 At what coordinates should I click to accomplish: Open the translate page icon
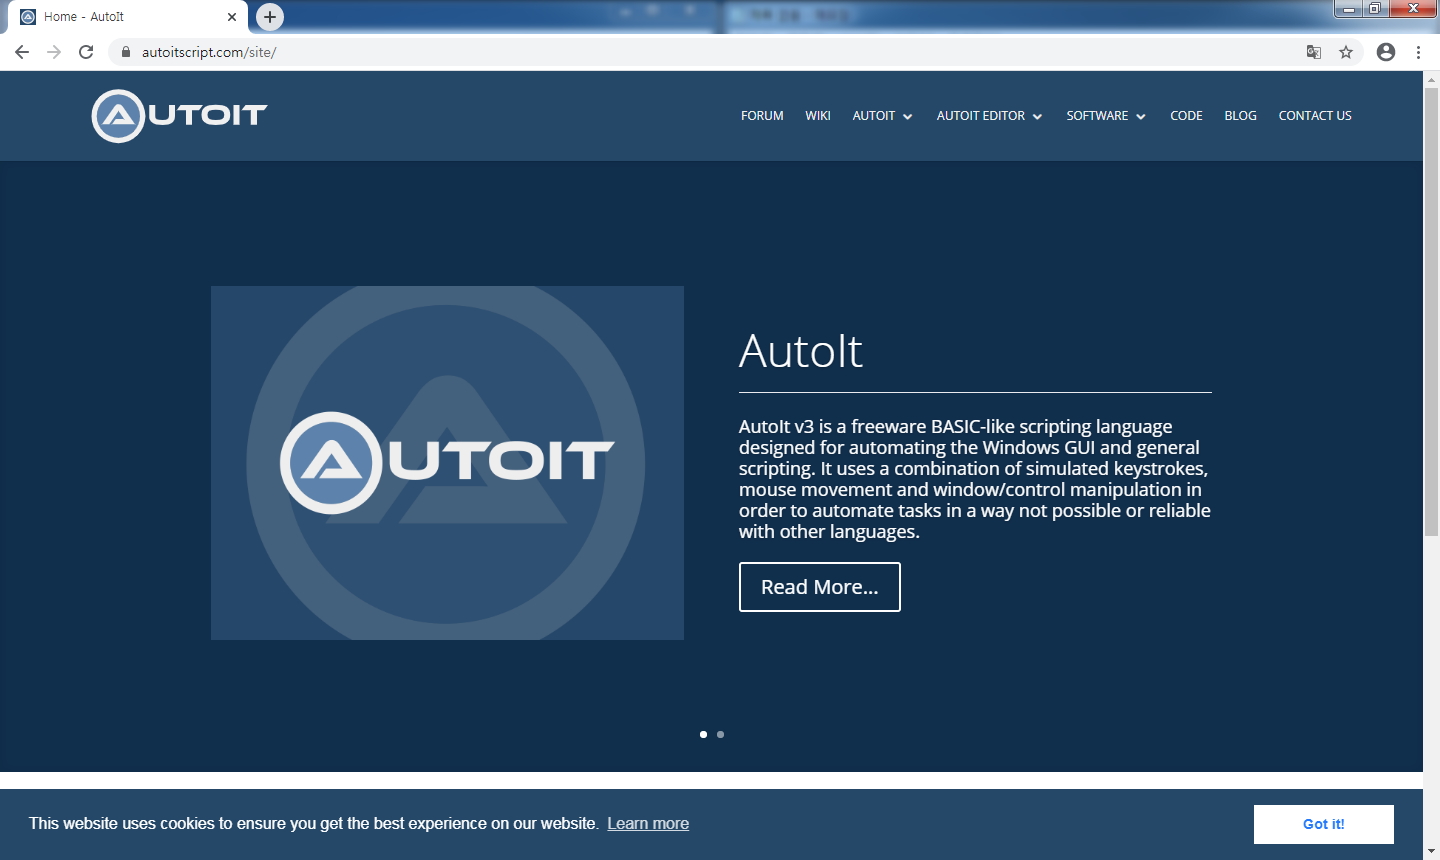1314,52
